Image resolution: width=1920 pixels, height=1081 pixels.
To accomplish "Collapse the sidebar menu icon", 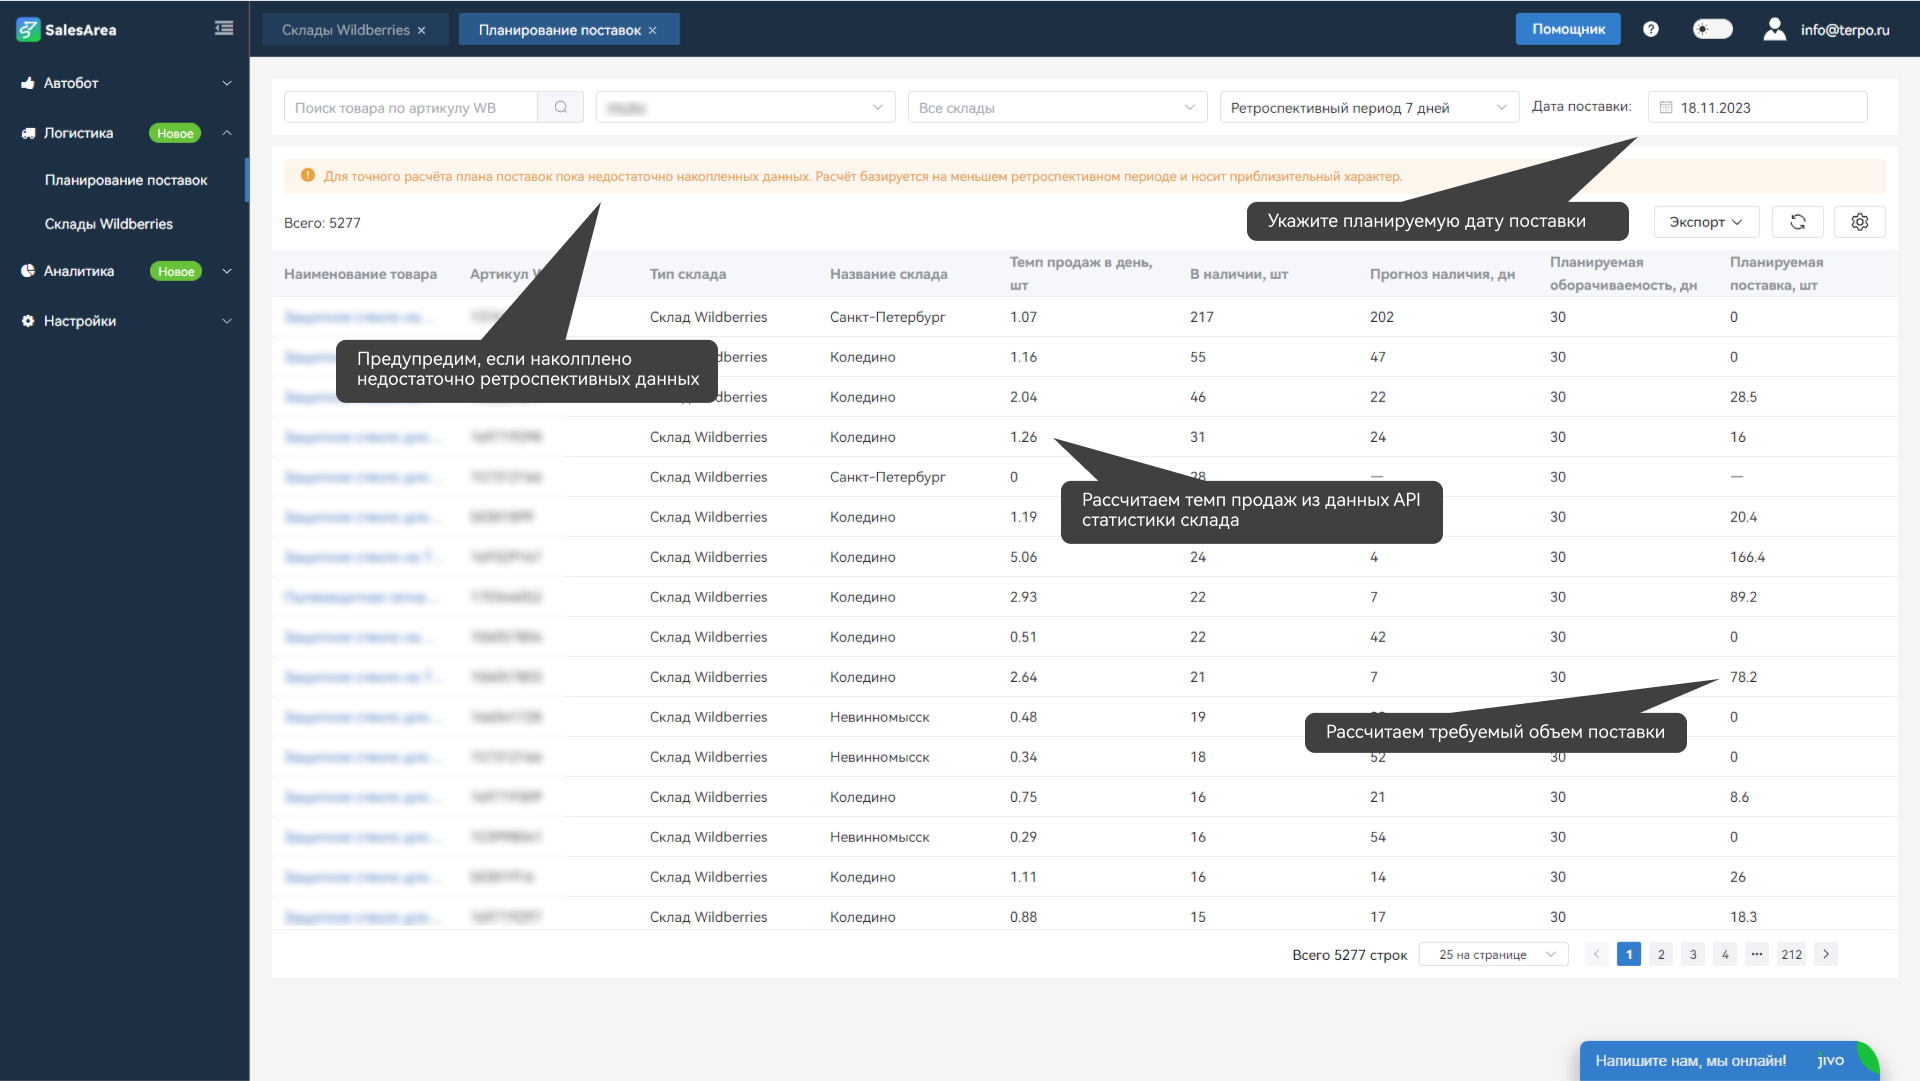I will point(224,29).
